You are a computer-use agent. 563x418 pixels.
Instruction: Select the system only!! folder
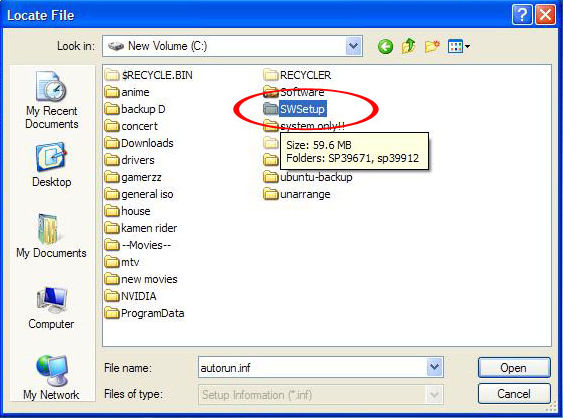[304, 126]
